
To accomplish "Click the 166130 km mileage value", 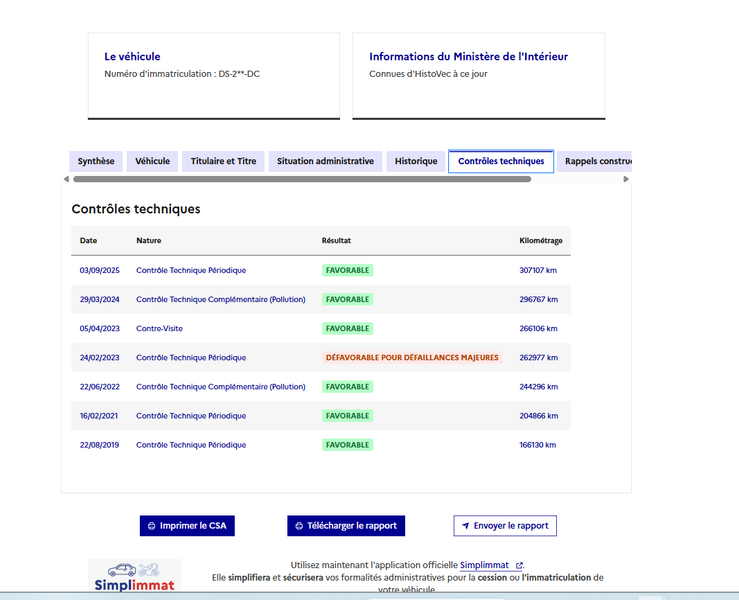I will click(x=538, y=445).
